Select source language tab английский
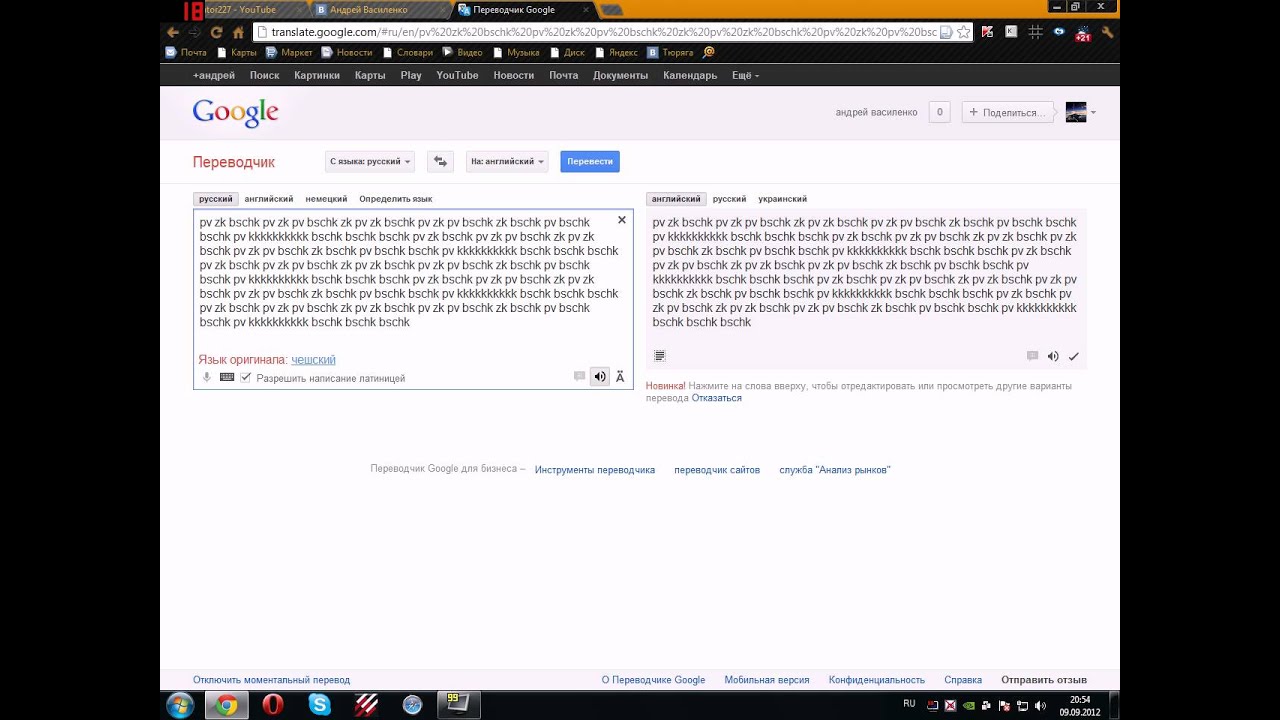This screenshot has width=1280, height=720. [x=269, y=199]
